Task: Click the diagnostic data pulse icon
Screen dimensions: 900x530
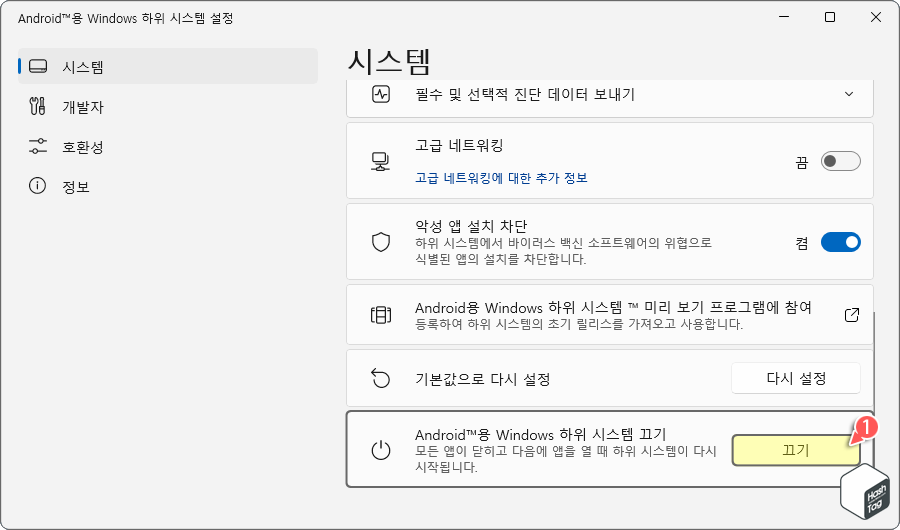Action: [381, 94]
